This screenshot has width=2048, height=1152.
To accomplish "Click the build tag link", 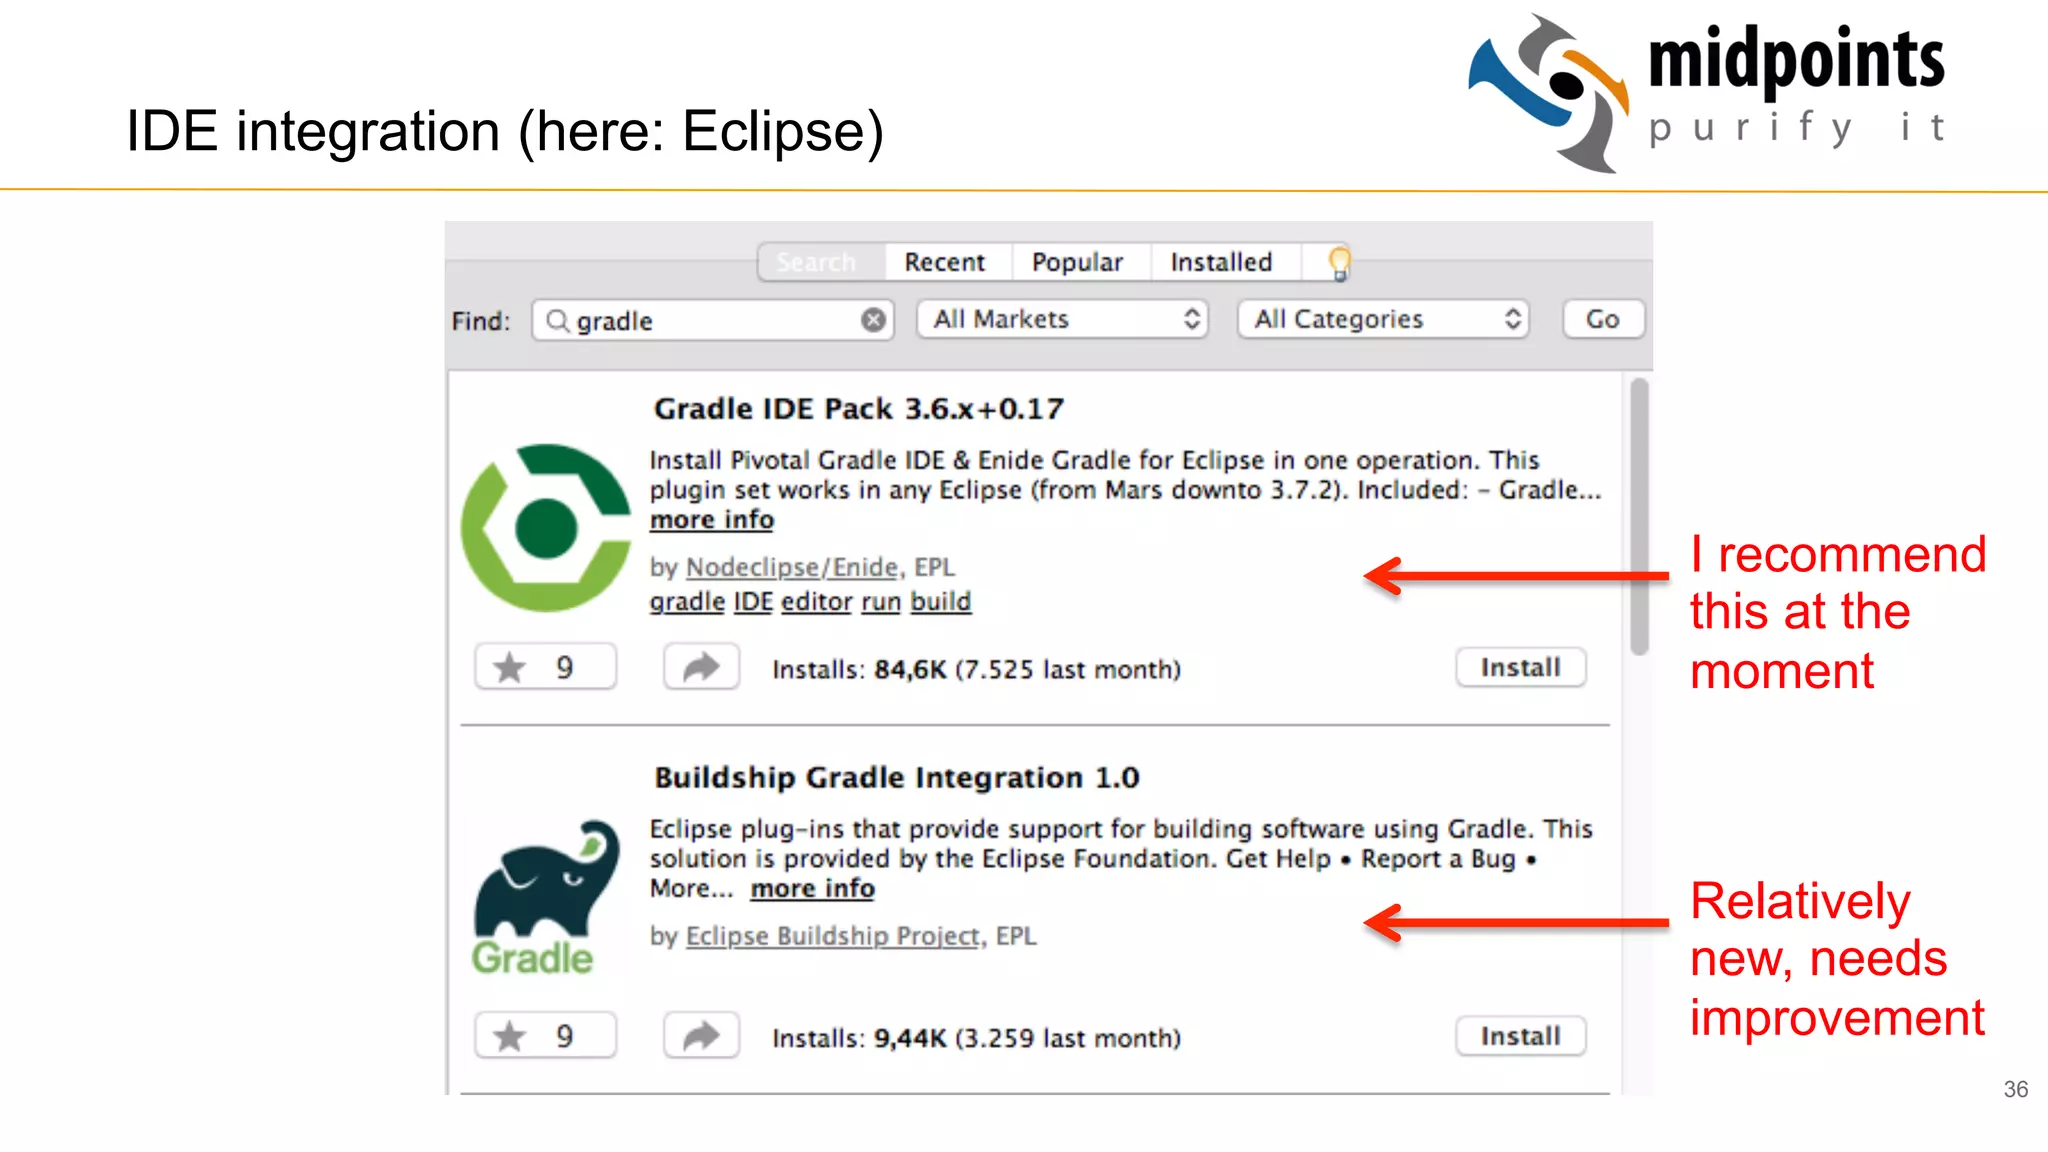I will tap(941, 602).
